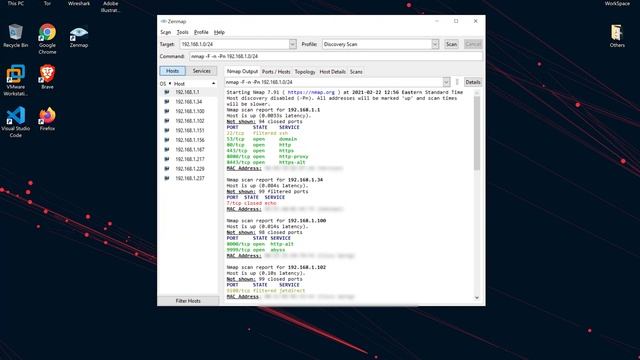Click in the Target input field
Screen dimensions: 640x360
[234, 44]
